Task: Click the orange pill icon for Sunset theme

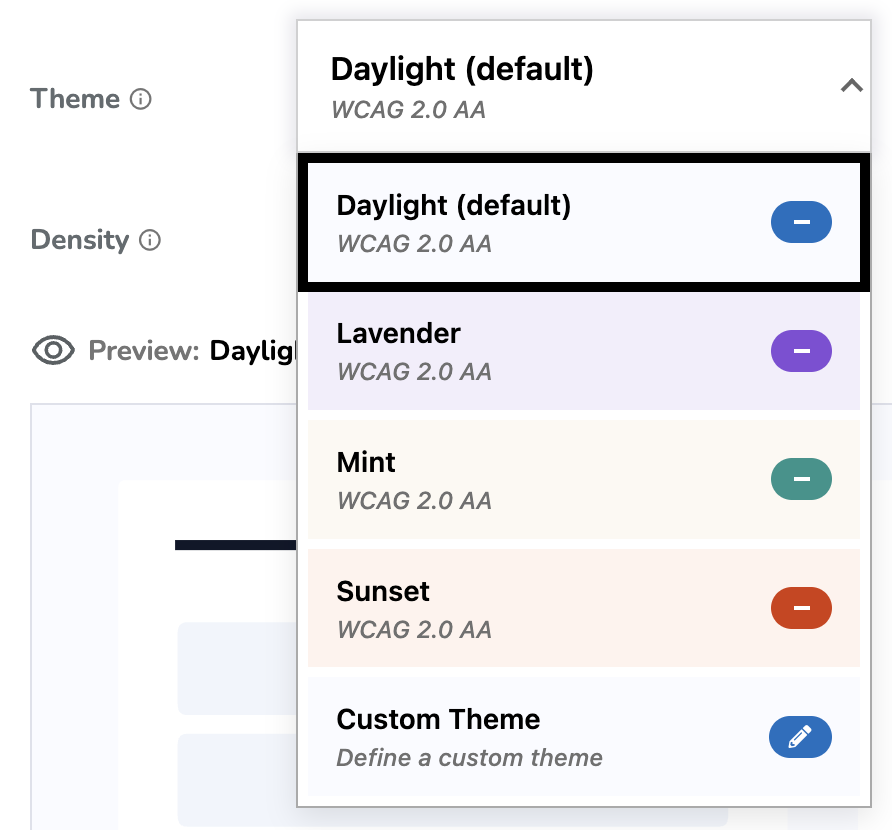Action: (800, 608)
